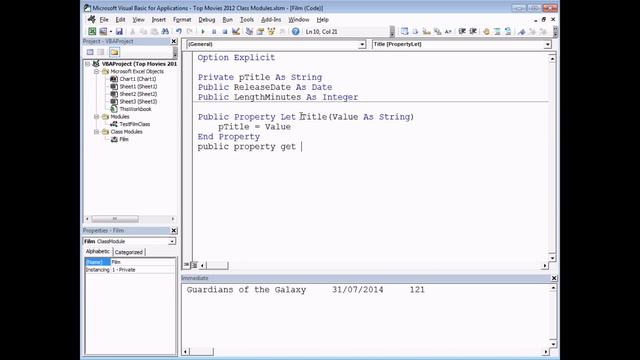This screenshot has height=360, width=640.
Task: Undo the last edit from the toolbar
Action: 179,31
